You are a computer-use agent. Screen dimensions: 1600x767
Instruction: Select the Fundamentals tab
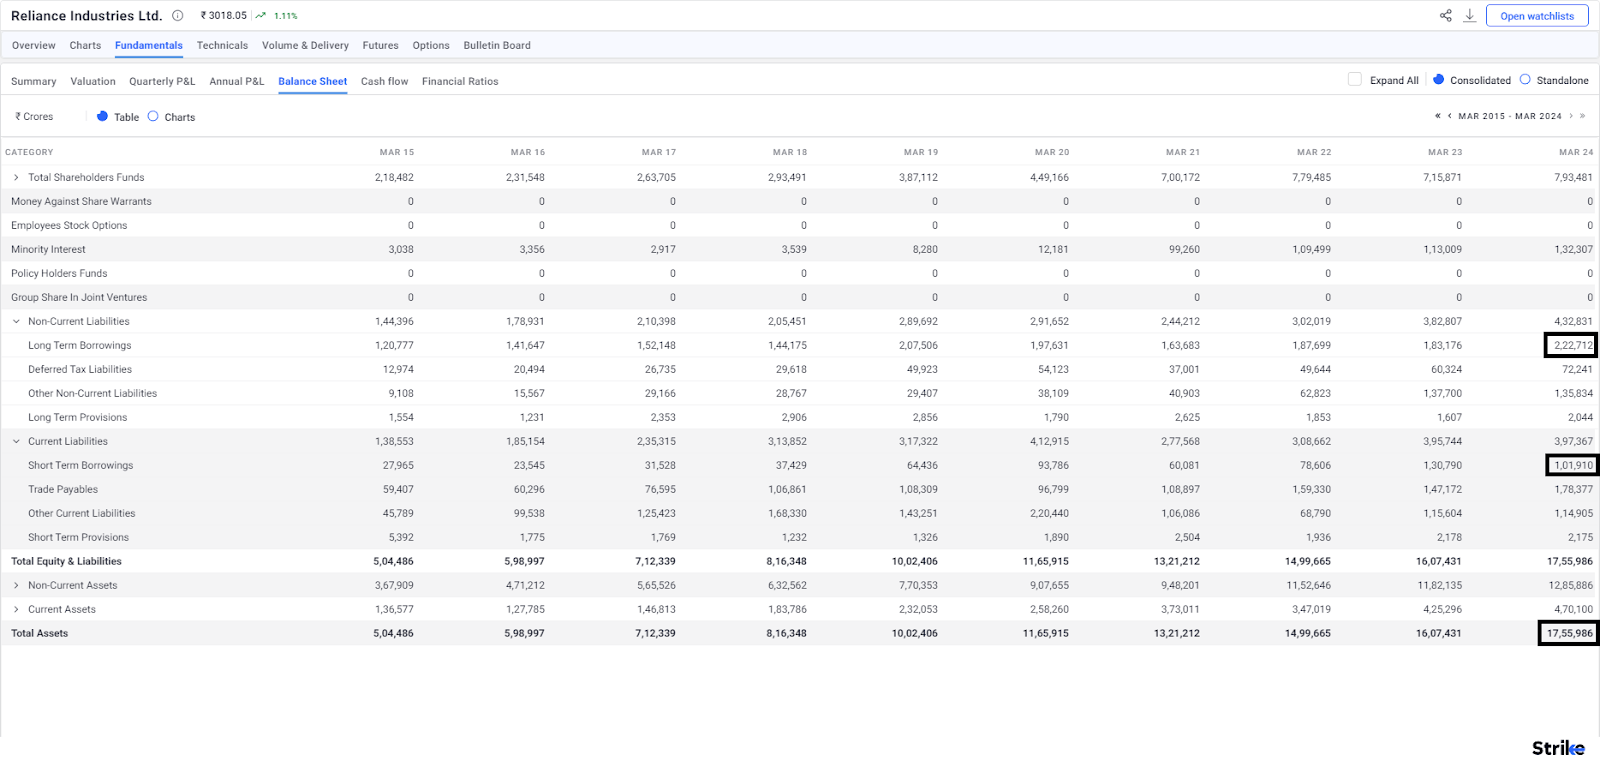pos(149,45)
